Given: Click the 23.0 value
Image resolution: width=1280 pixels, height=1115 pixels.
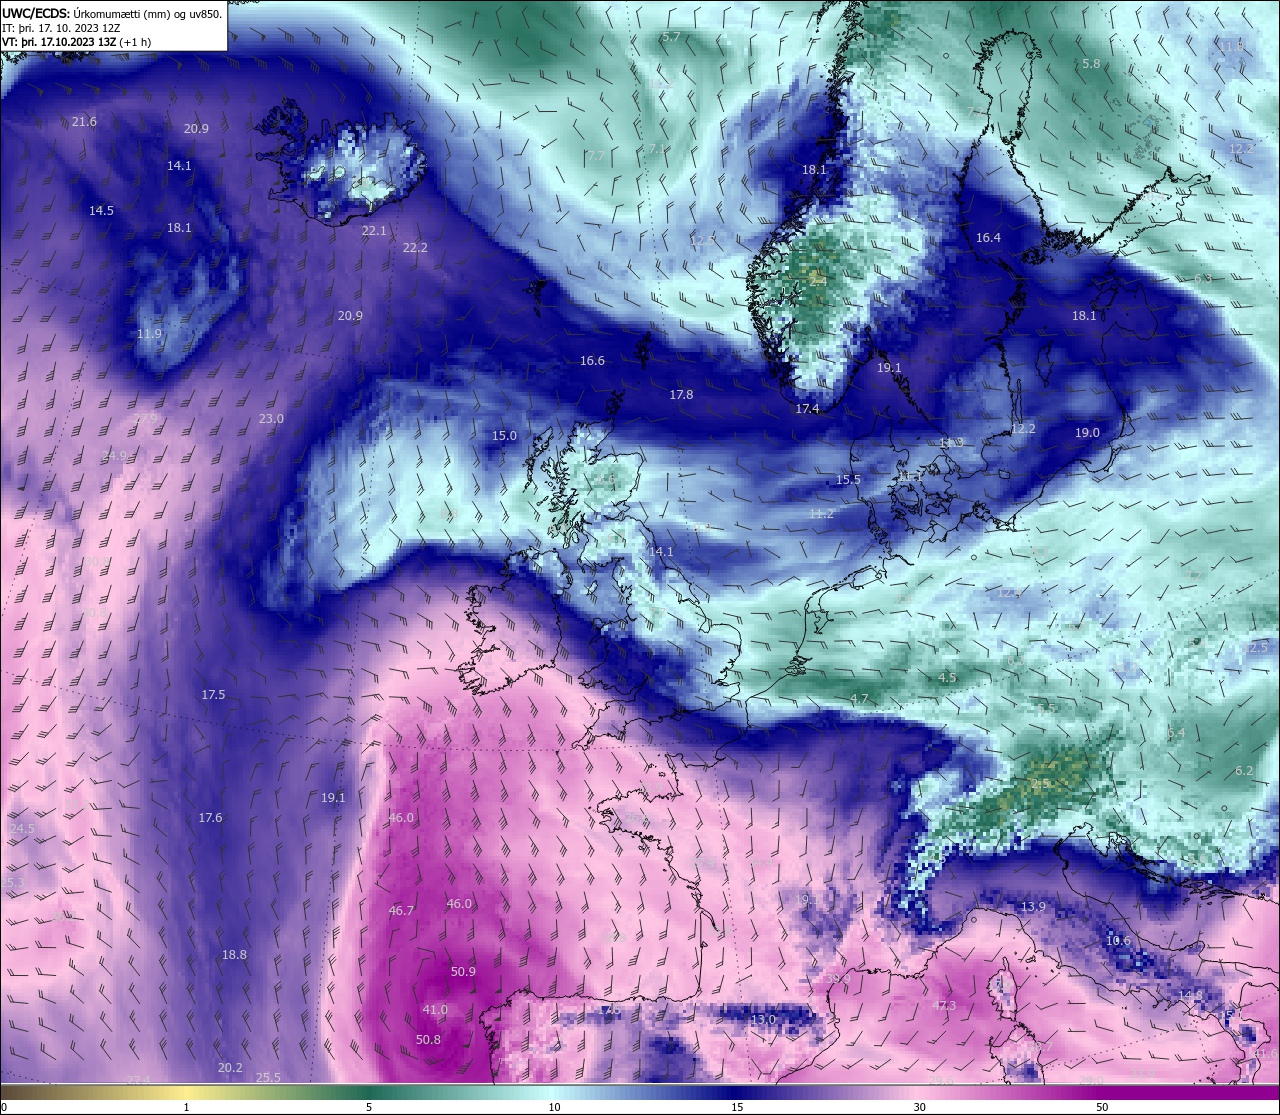Looking at the screenshot, I should coord(271,419).
